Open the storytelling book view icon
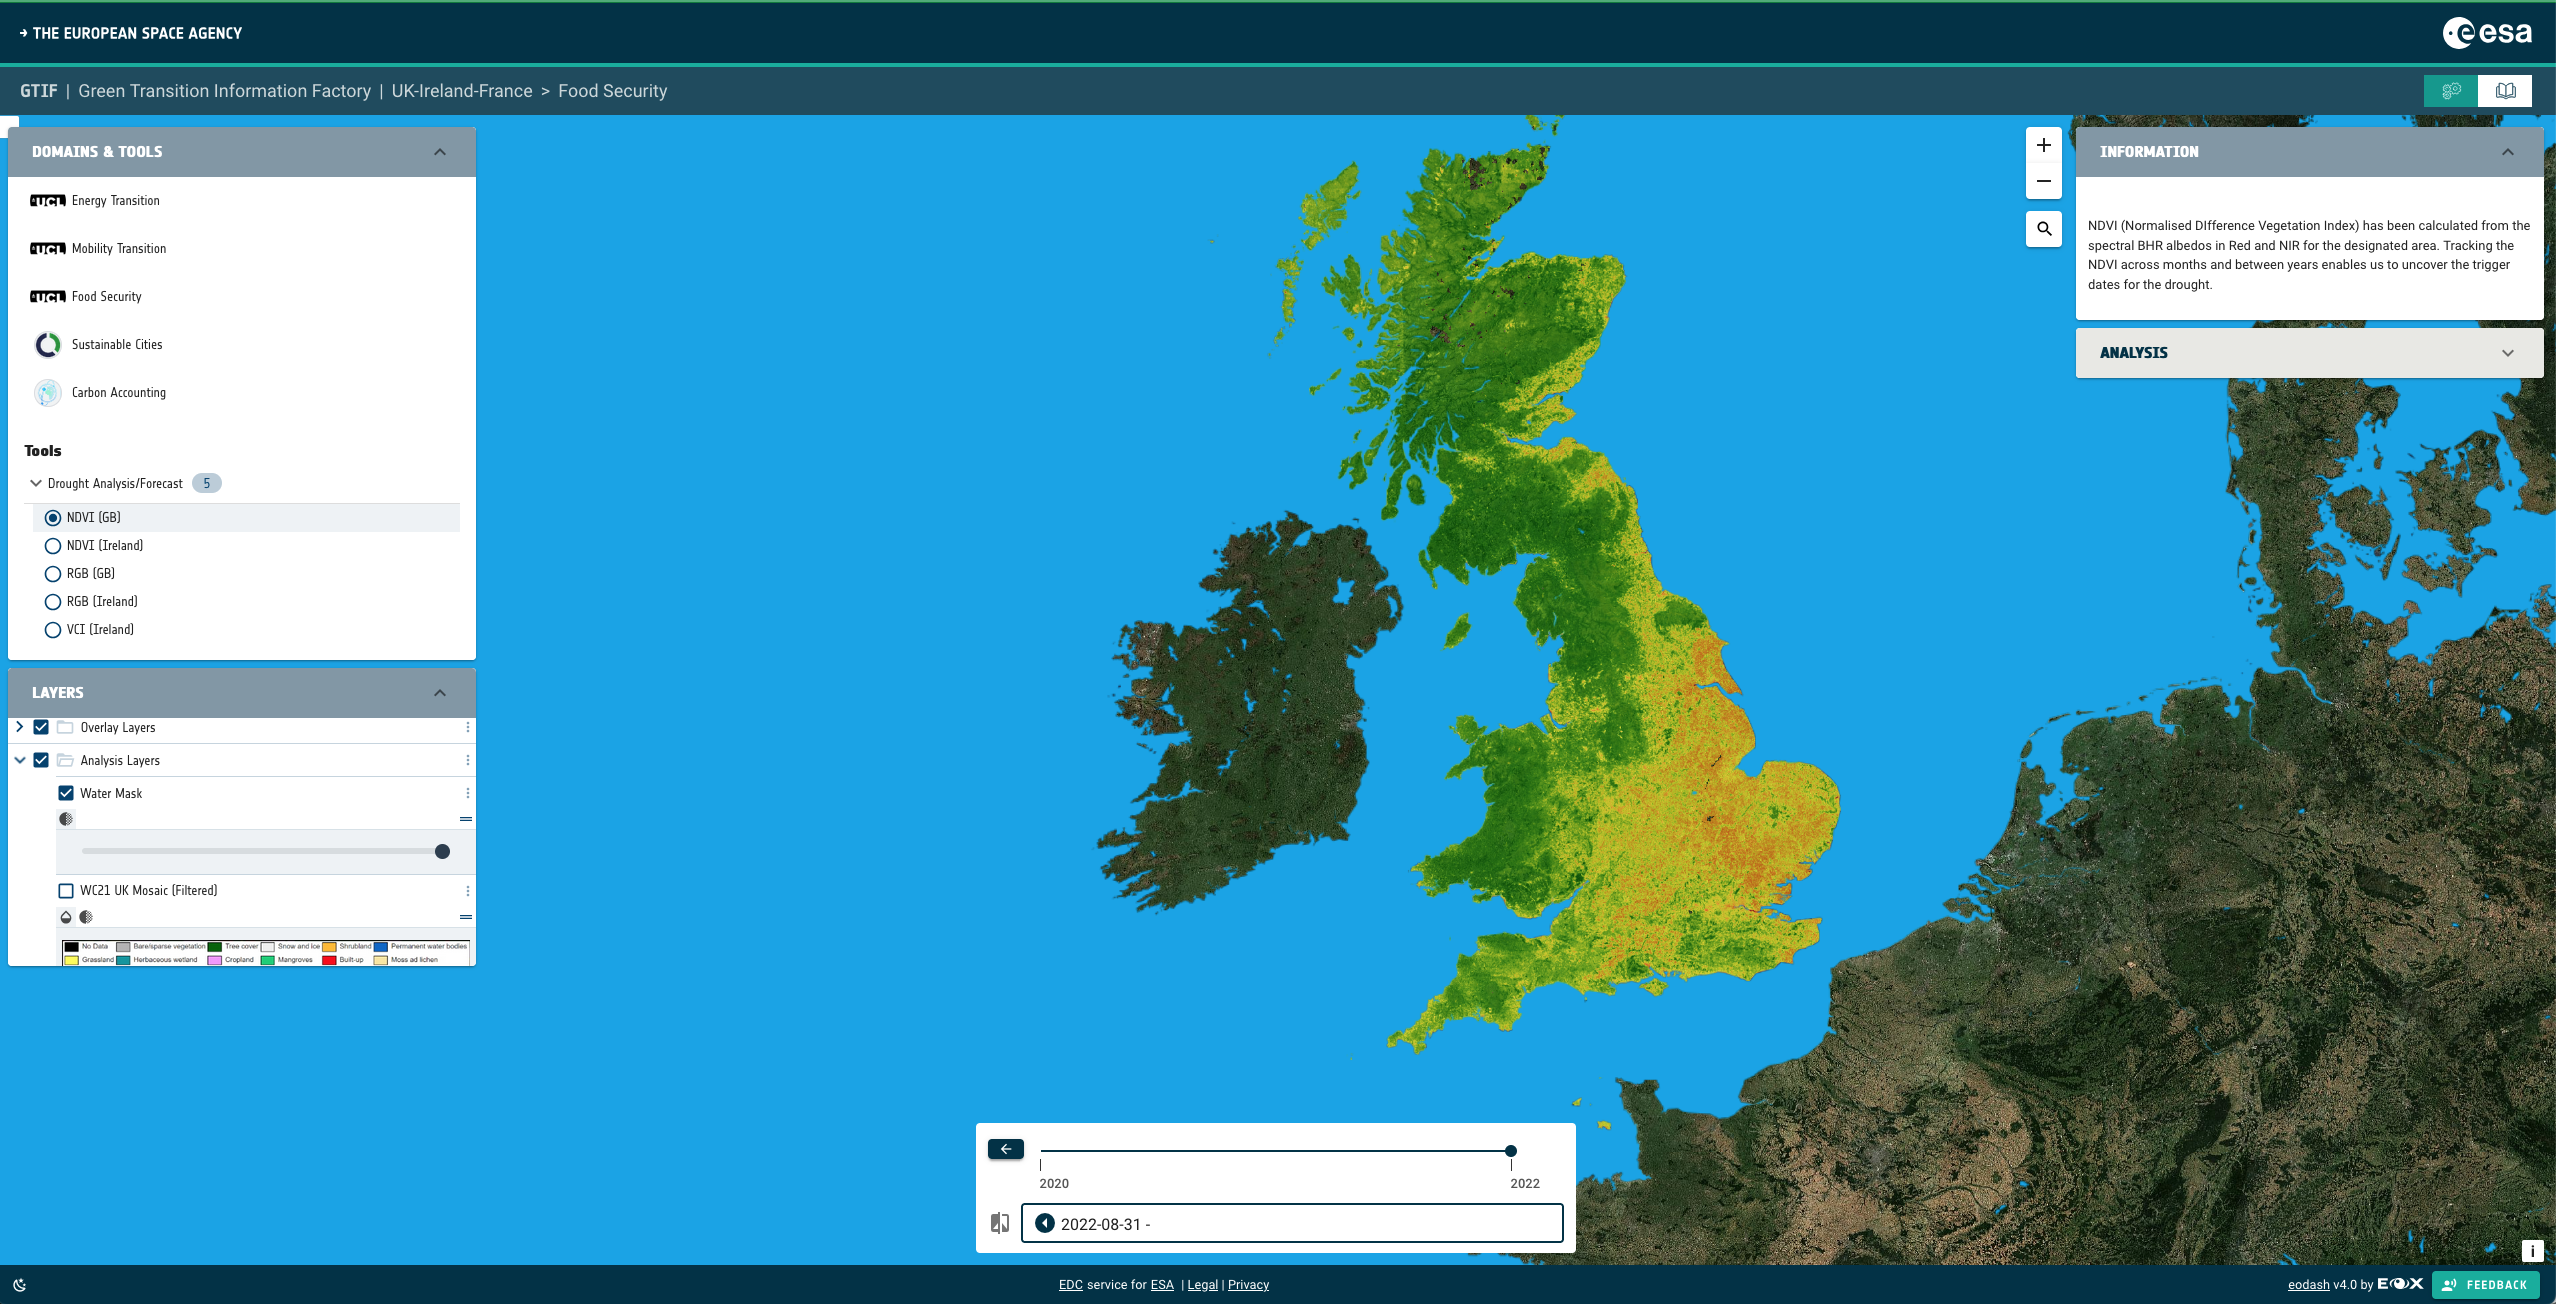The height and width of the screenshot is (1304, 2556). point(2505,91)
